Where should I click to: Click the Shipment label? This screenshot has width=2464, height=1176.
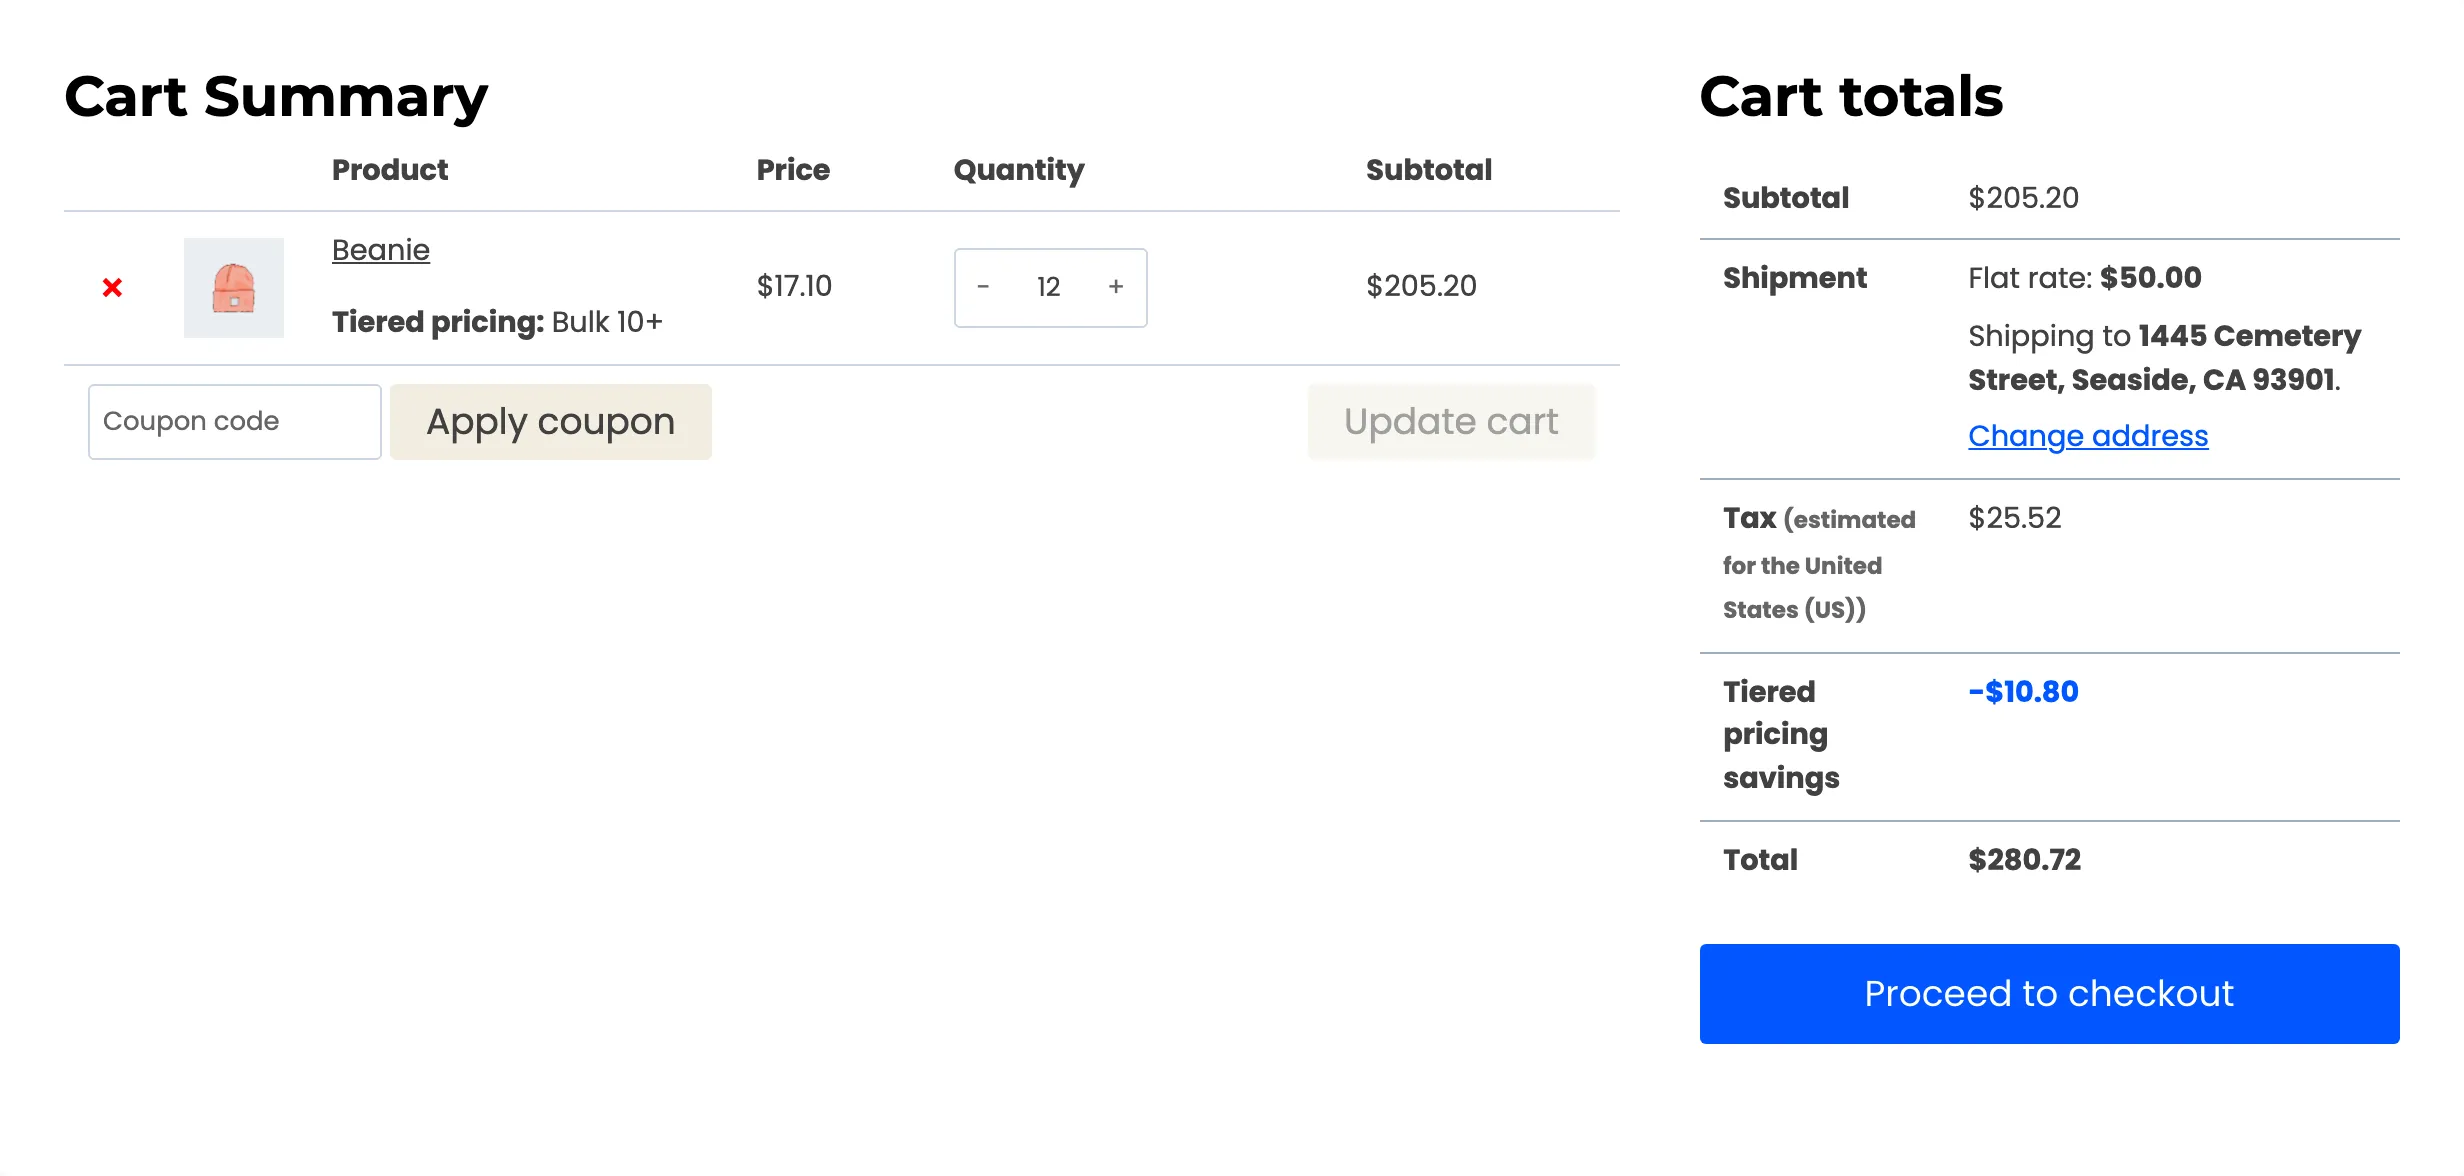pyautogui.click(x=1795, y=278)
